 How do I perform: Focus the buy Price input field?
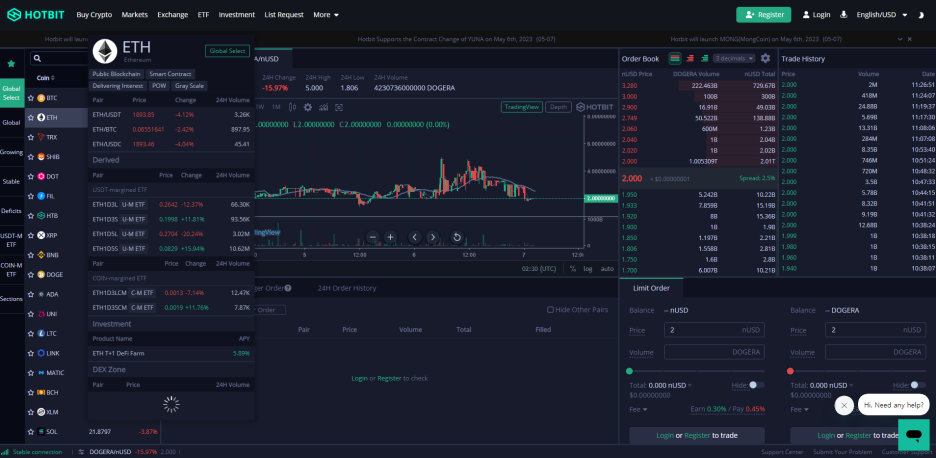click(x=714, y=330)
